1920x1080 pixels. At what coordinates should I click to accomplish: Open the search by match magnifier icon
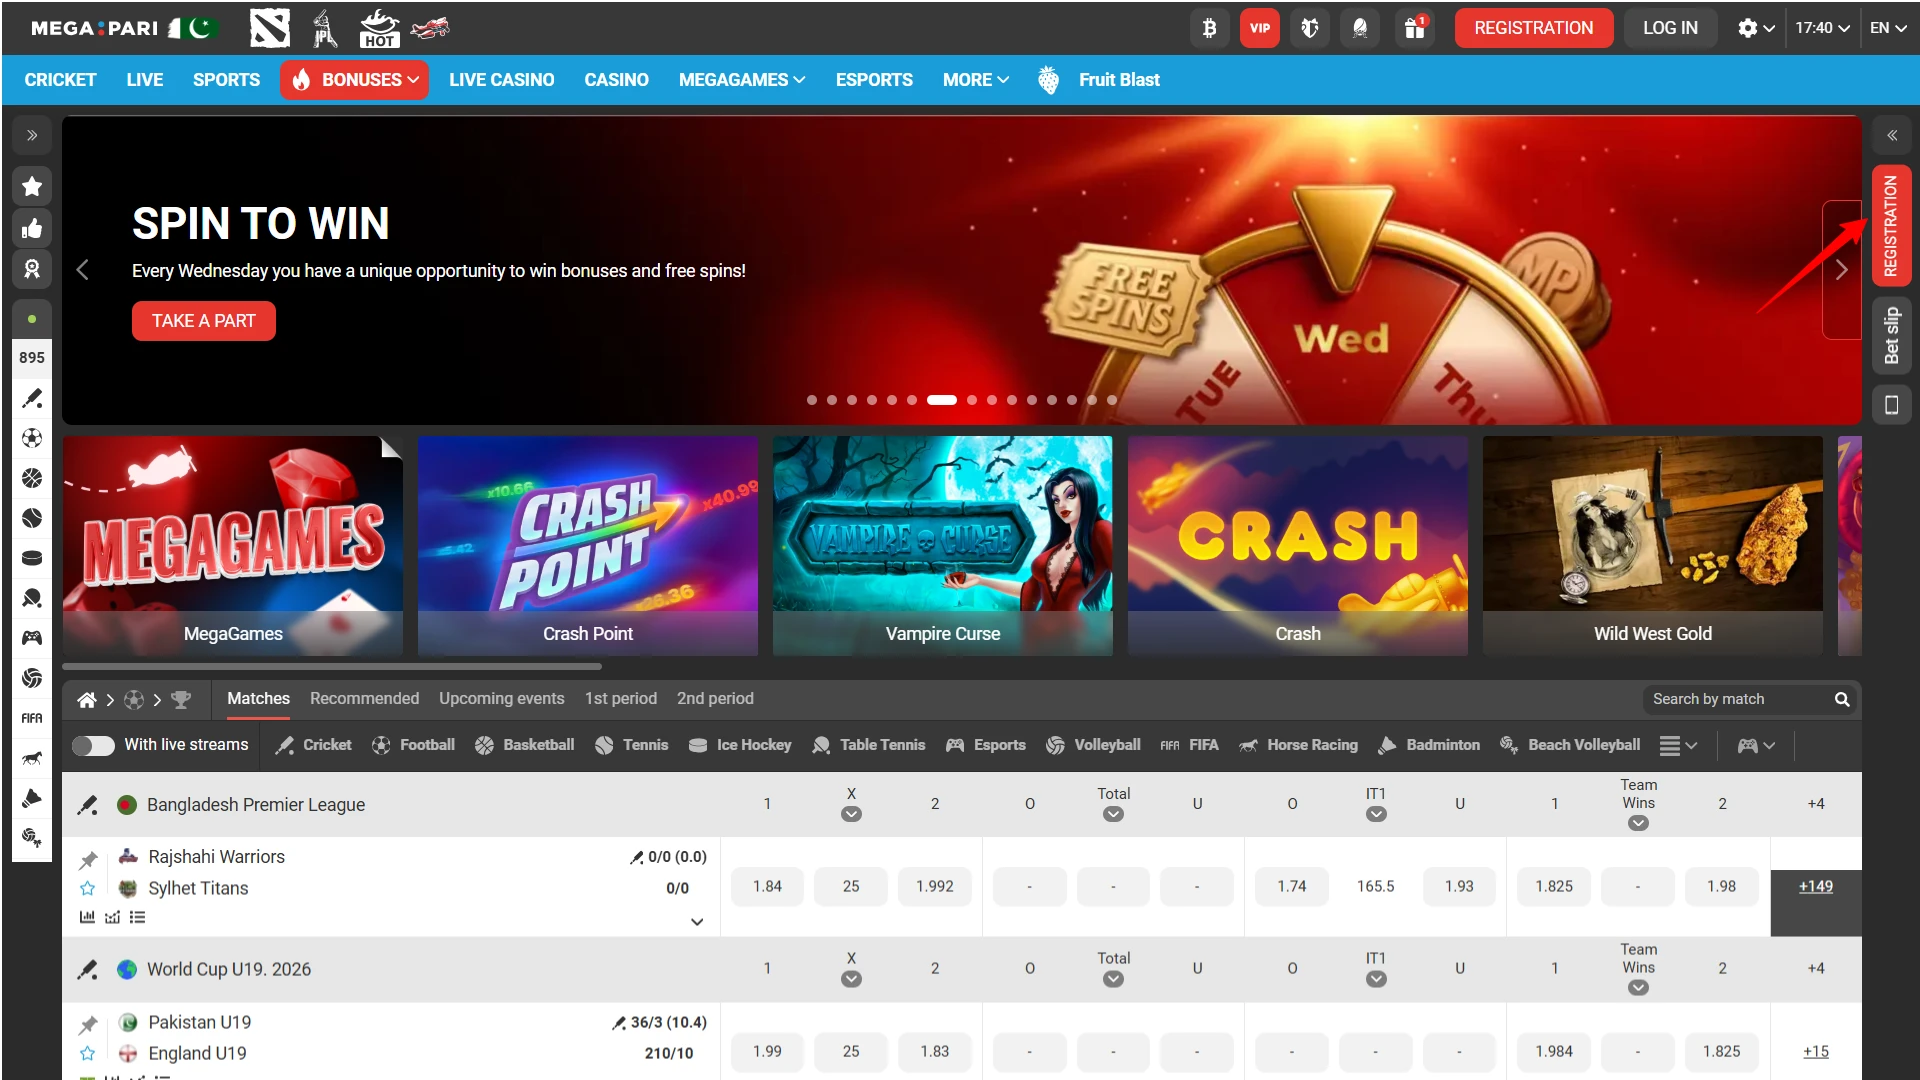pos(1842,699)
